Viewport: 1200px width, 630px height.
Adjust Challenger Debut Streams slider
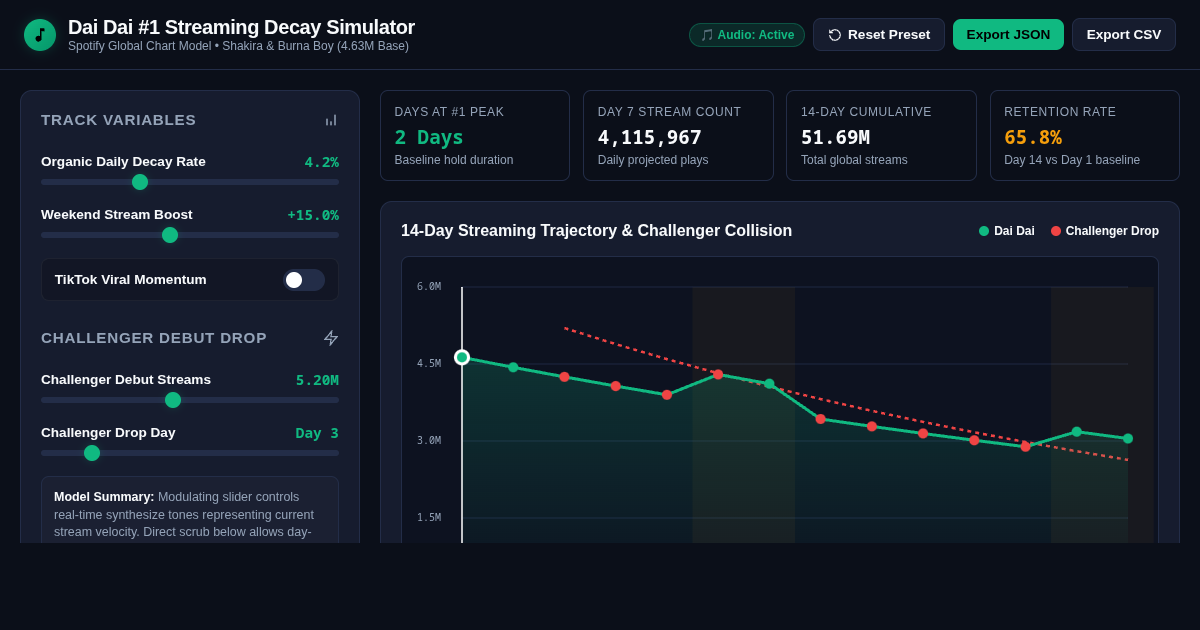pos(190,400)
